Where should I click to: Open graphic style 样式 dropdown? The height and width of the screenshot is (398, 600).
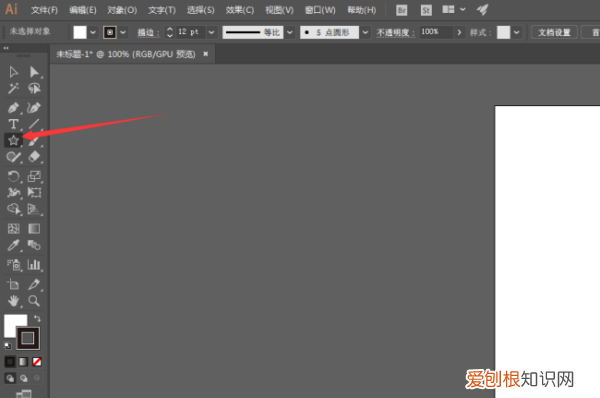click(x=517, y=33)
